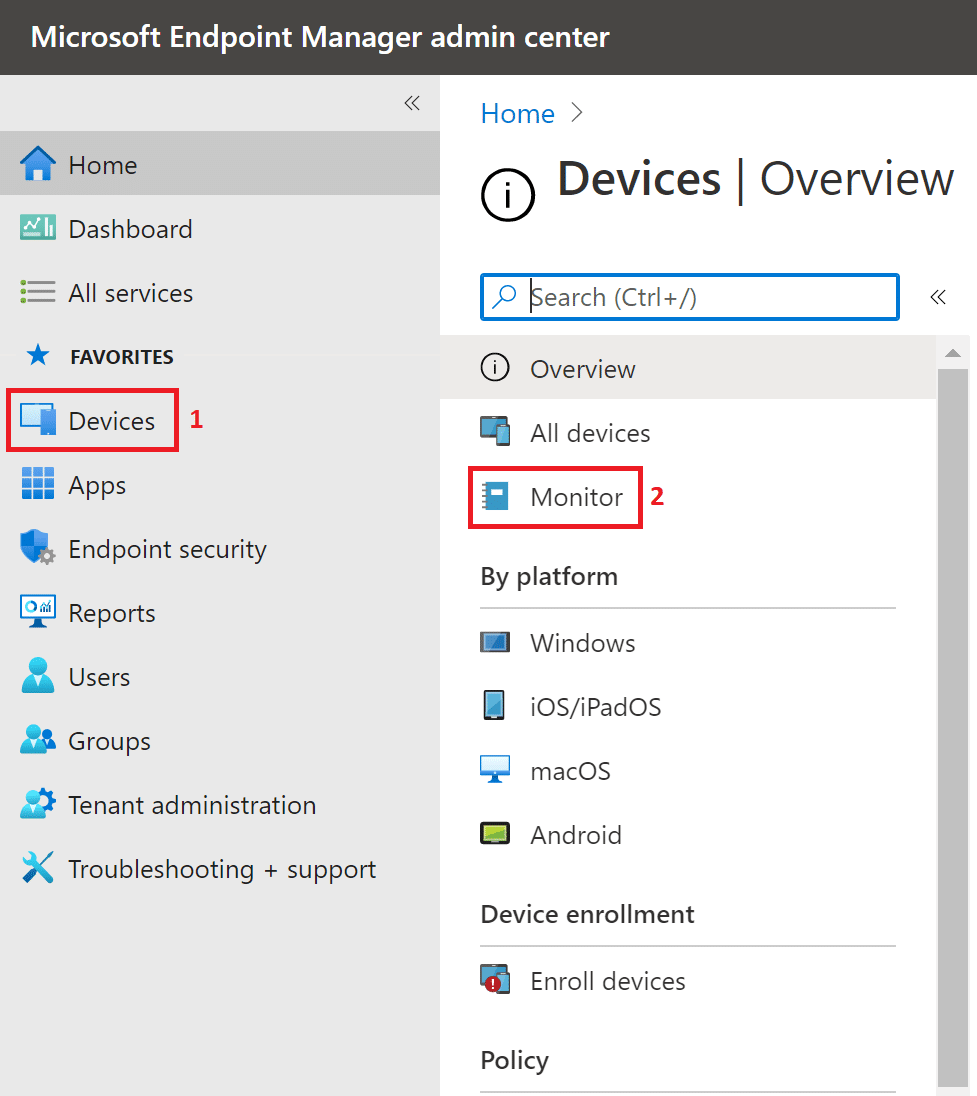977x1096 pixels.
Task: Select the Devices icon in the sidebar
Action: point(38,420)
